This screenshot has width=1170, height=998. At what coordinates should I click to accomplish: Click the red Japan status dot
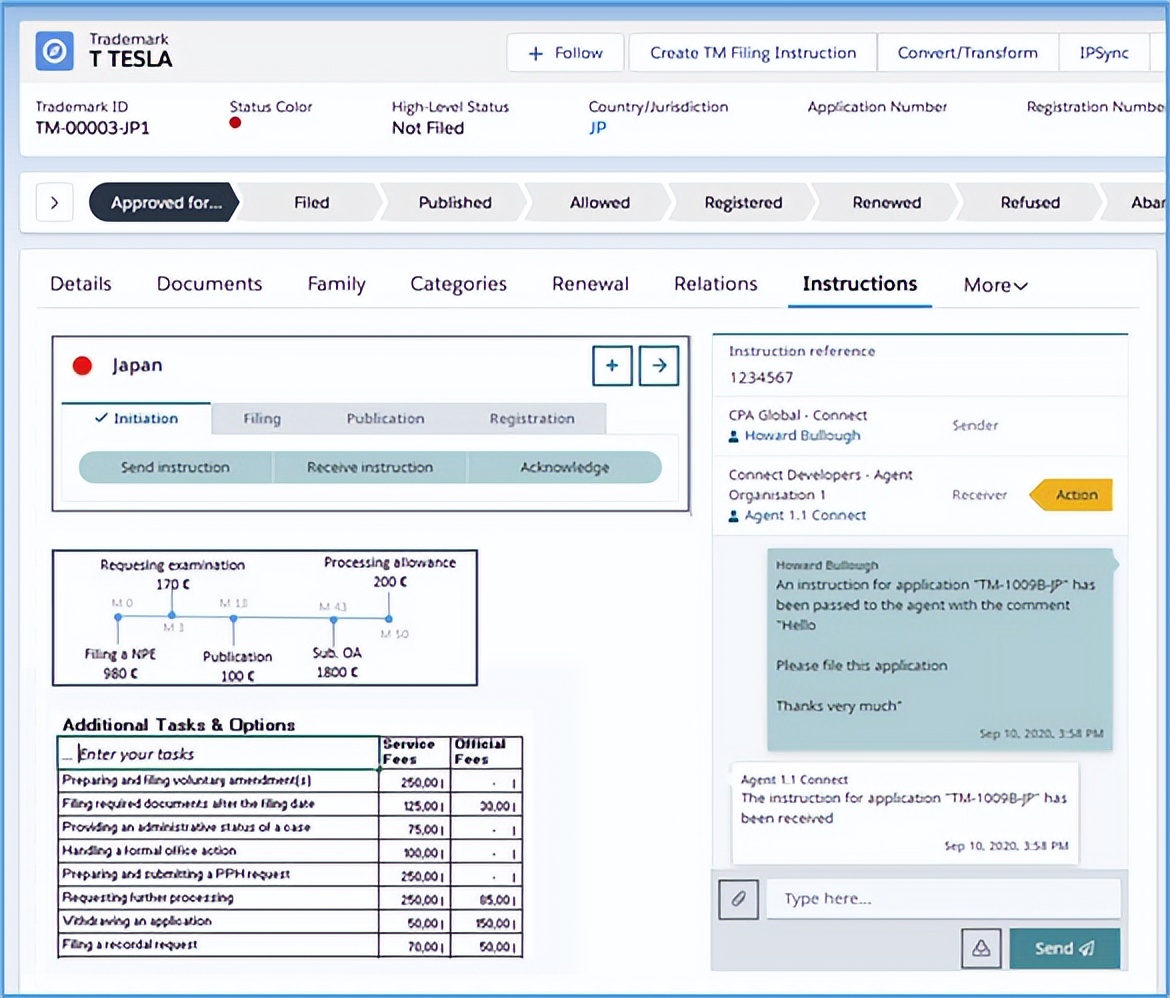click(83, 366)
